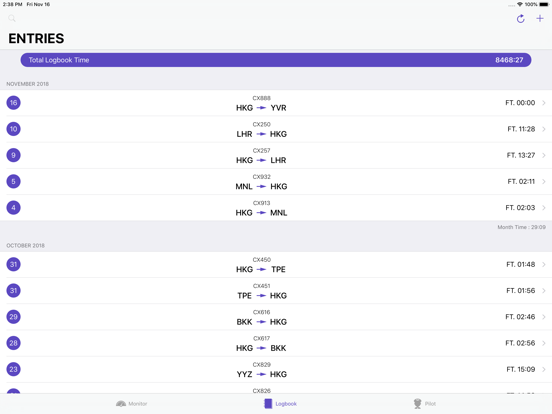Open flight HKG to MNL route
Viewport: 552px width, 414px height.
point(261,213)
